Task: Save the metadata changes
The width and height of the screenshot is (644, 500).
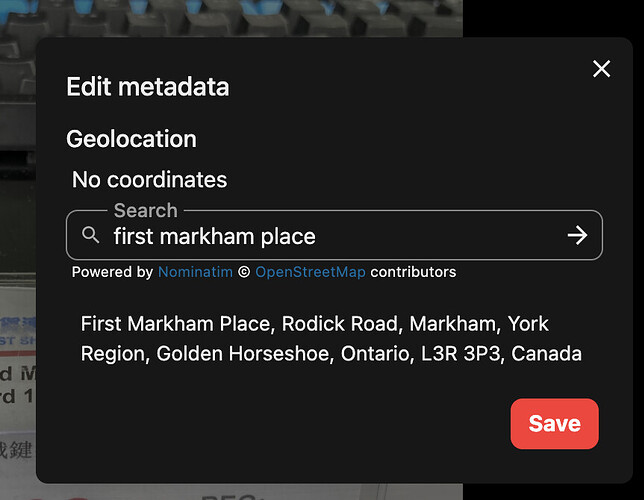Action: pos(554,424)
